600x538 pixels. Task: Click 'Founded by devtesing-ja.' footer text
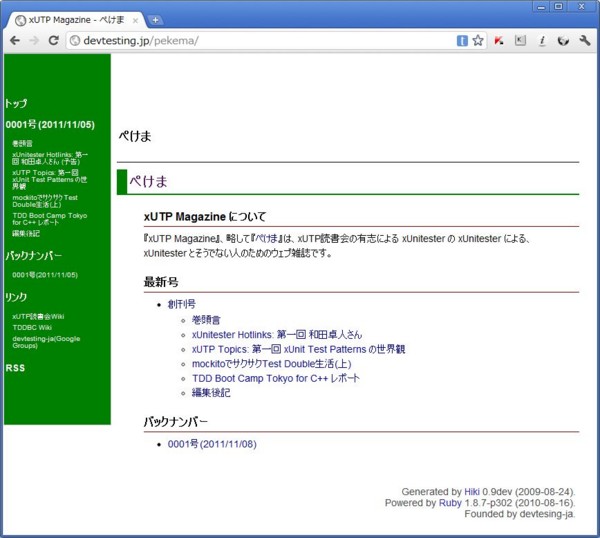[x=520, y=514]
